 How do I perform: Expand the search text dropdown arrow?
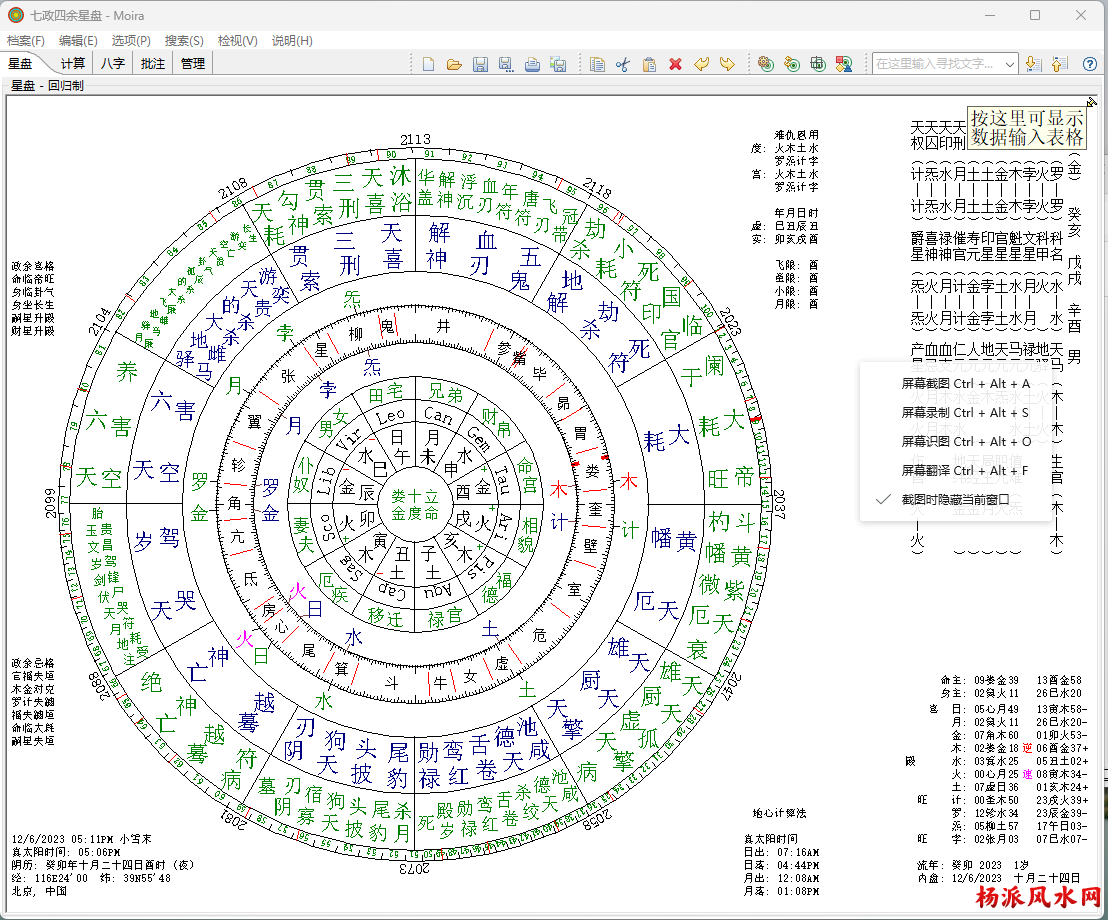[x=1010, y=64]
